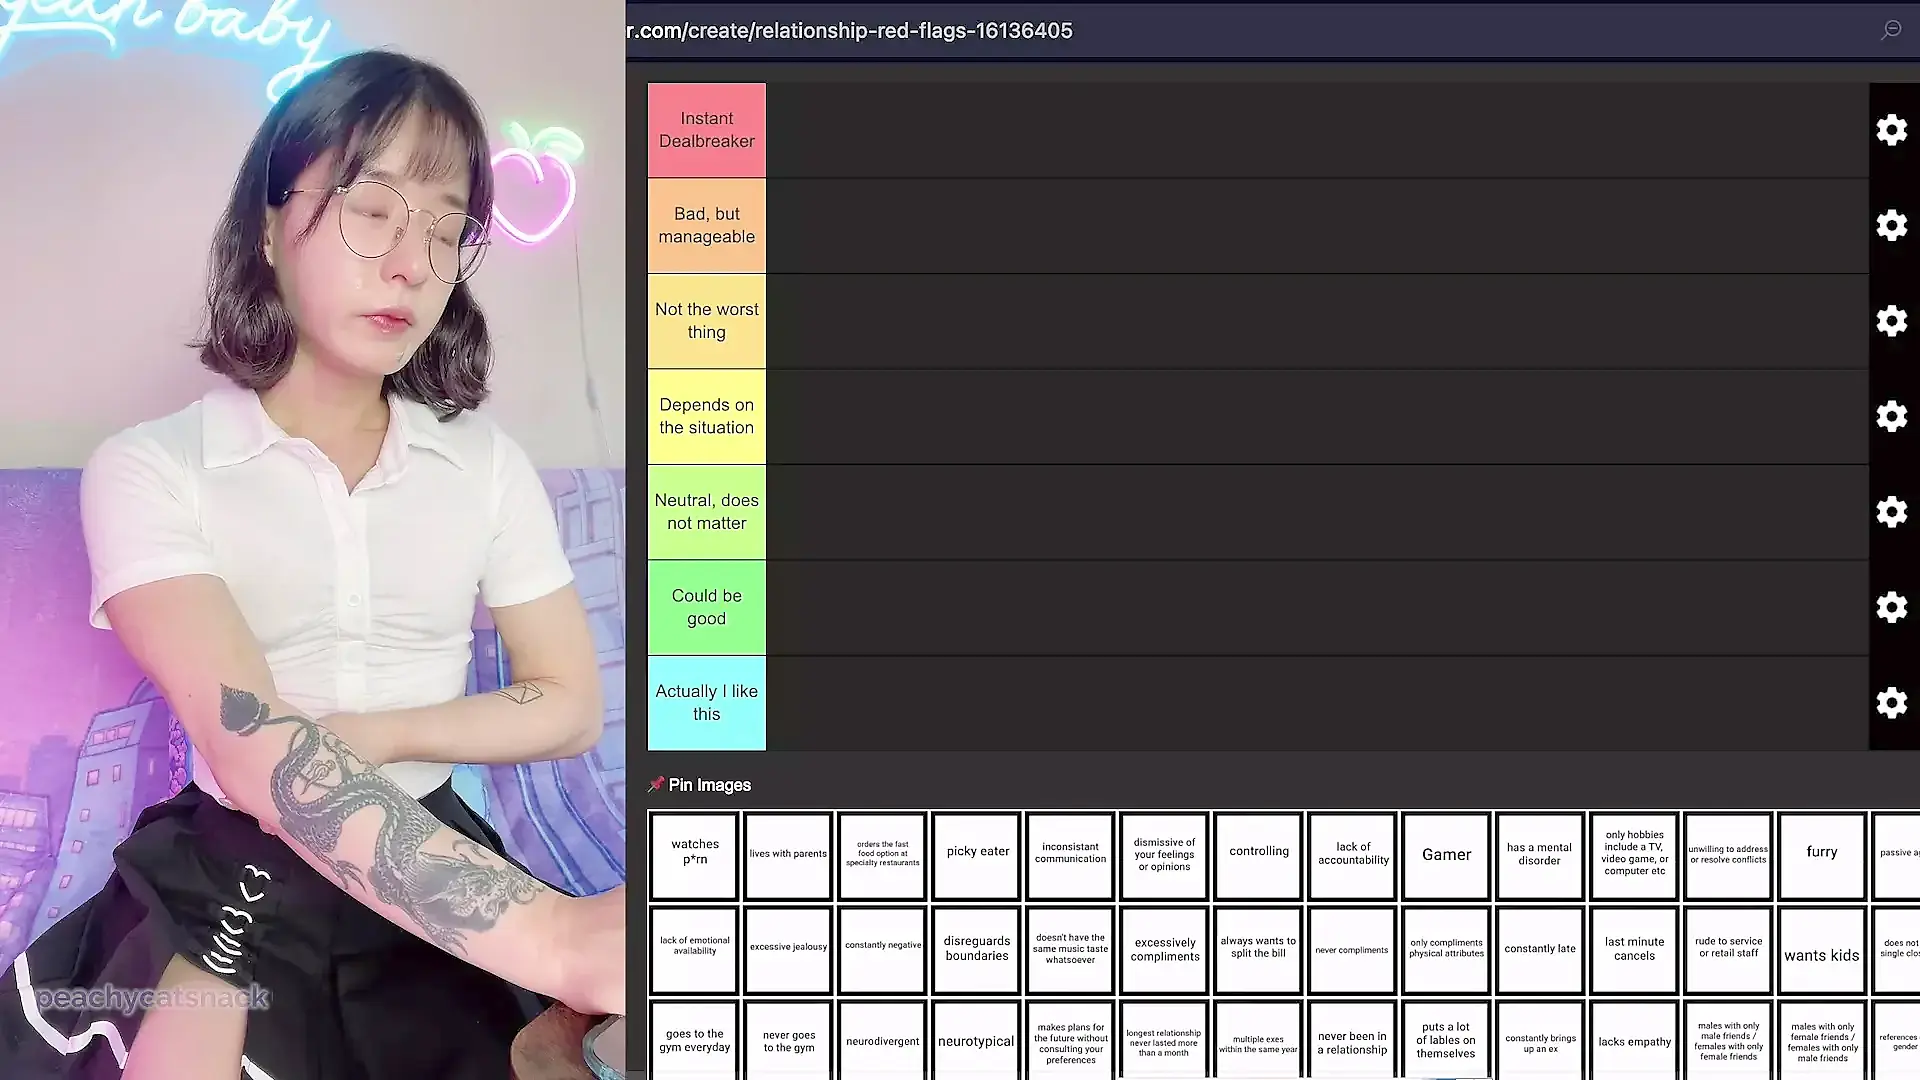Select the 'neurotypical' image tile

[976, 1041]
